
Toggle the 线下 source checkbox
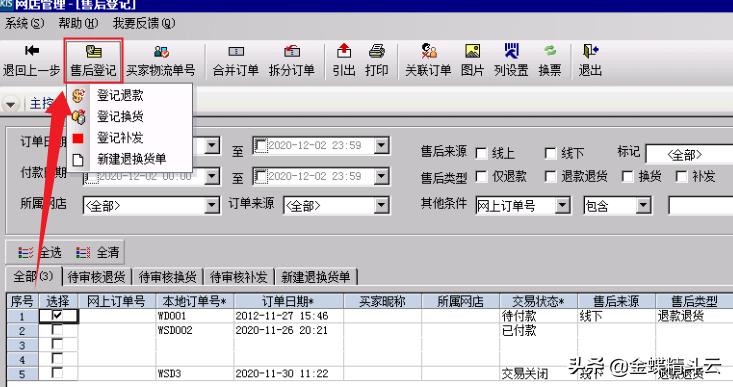(551, 153)
